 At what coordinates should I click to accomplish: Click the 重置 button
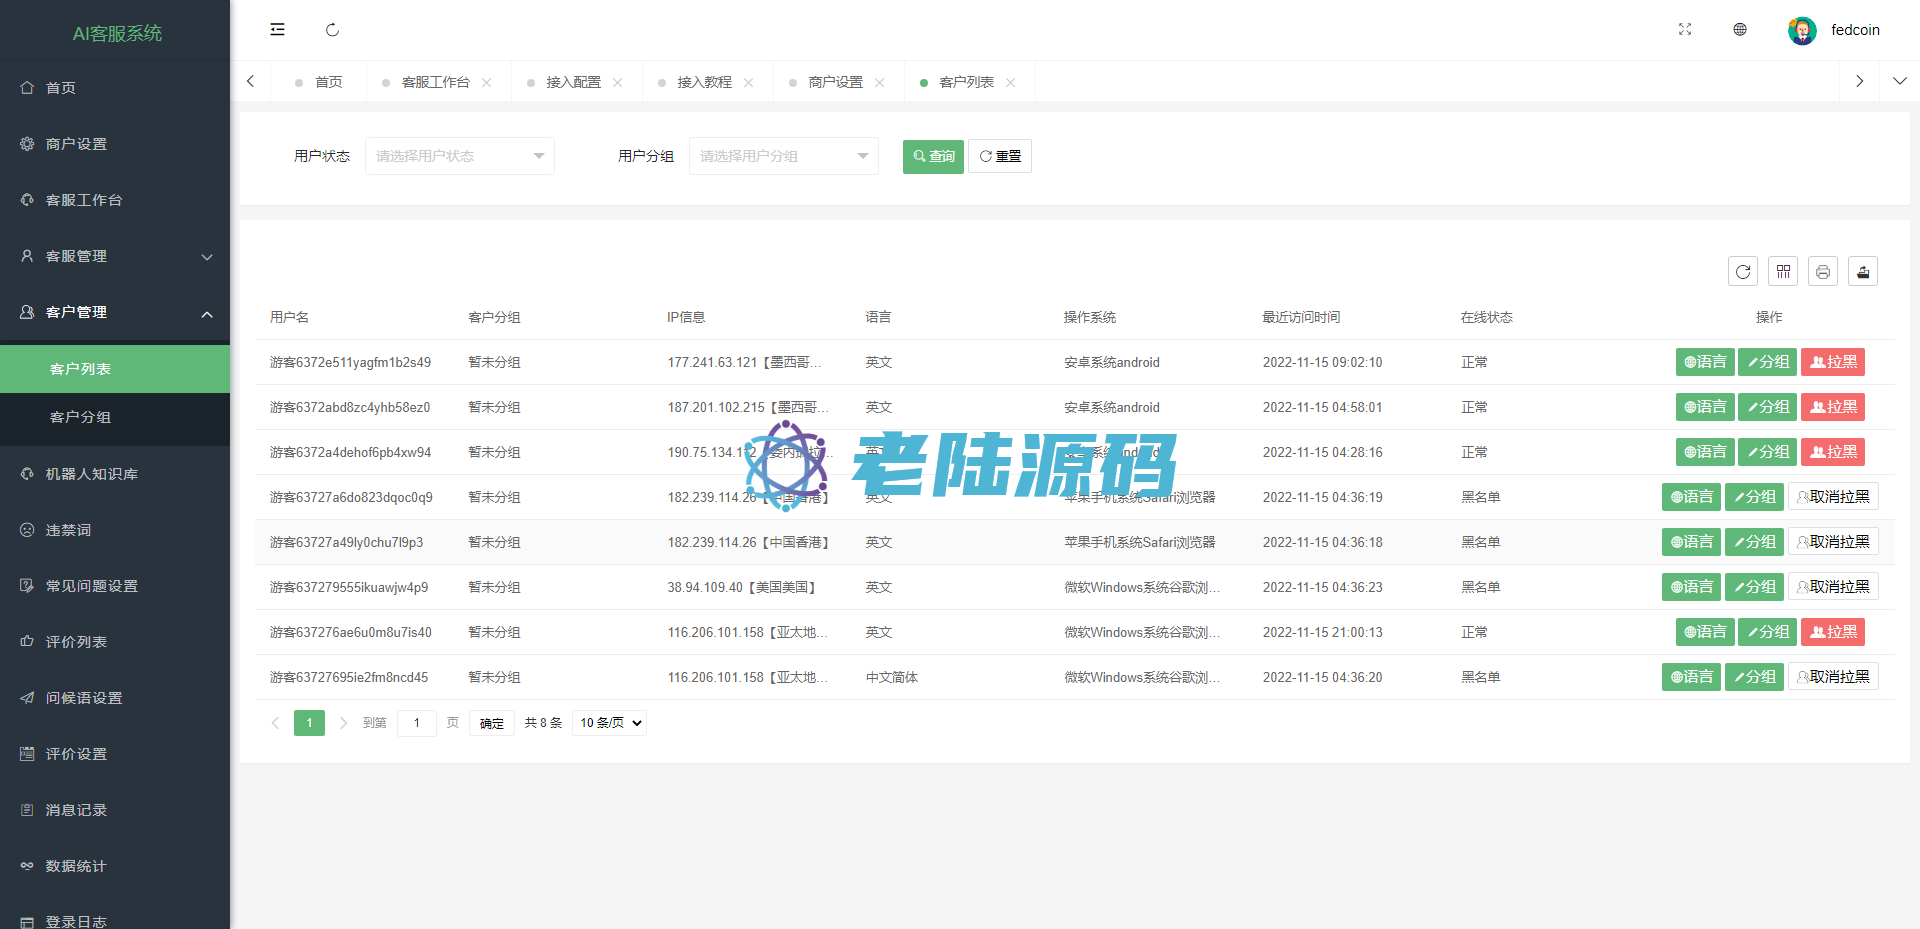[x=1000, y=157]
